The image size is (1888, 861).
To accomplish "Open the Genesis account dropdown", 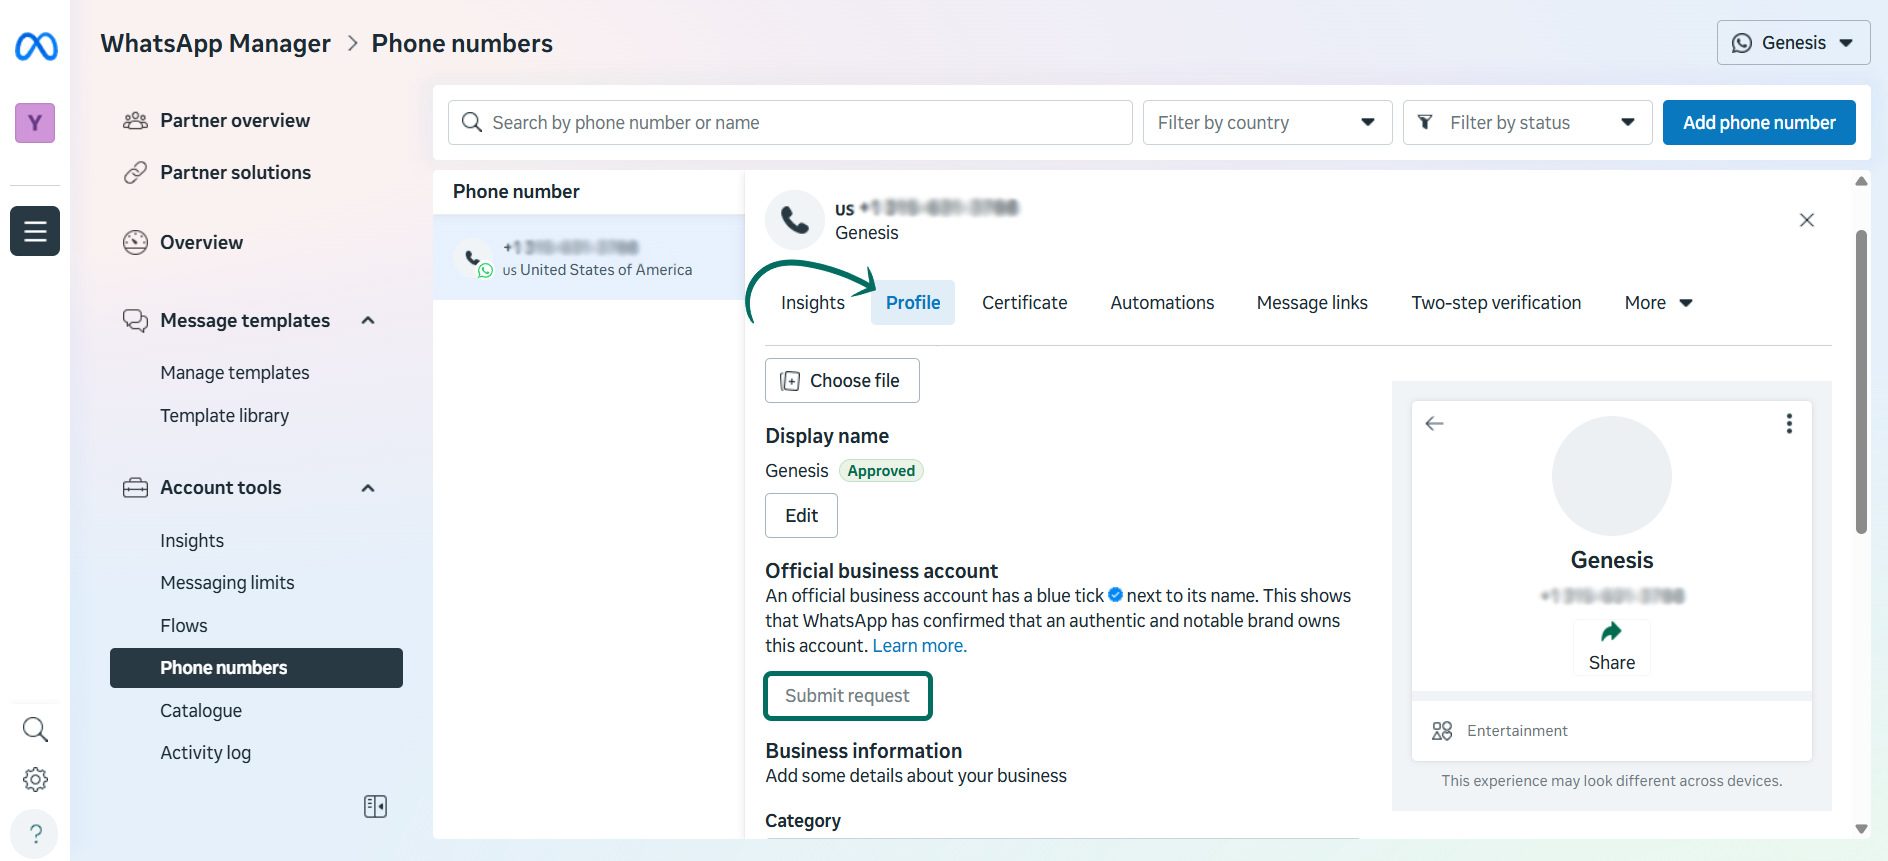I will (x=1793, y=43).
